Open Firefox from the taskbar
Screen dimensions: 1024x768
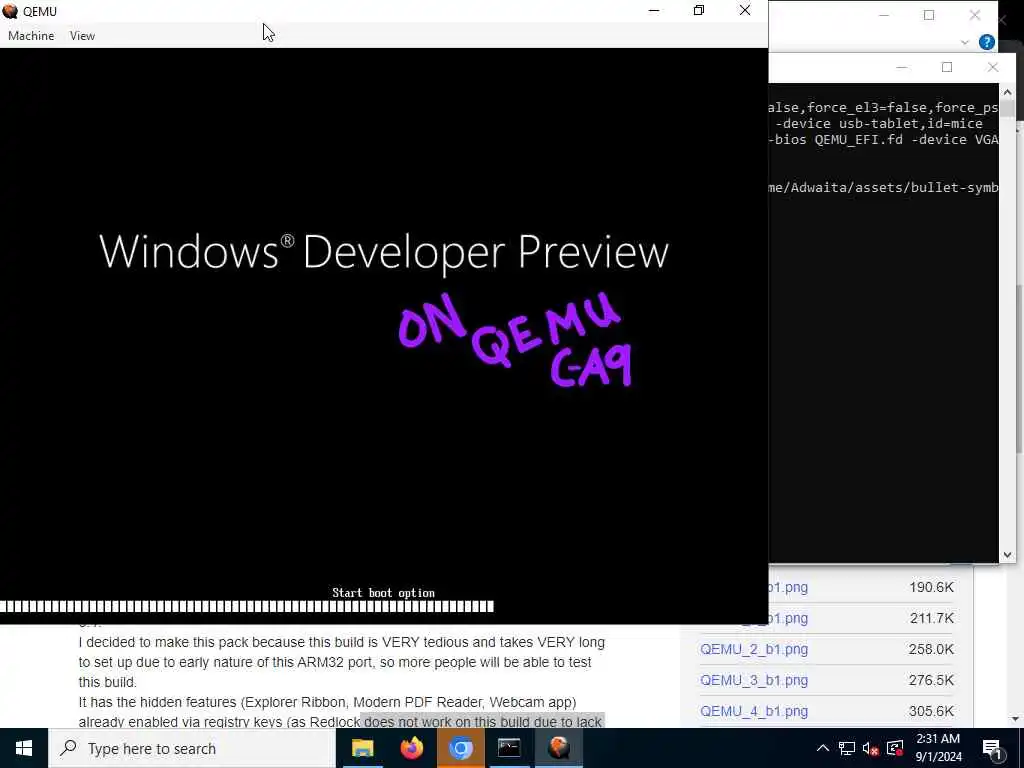pyautogui.click(x=411, y=748)
